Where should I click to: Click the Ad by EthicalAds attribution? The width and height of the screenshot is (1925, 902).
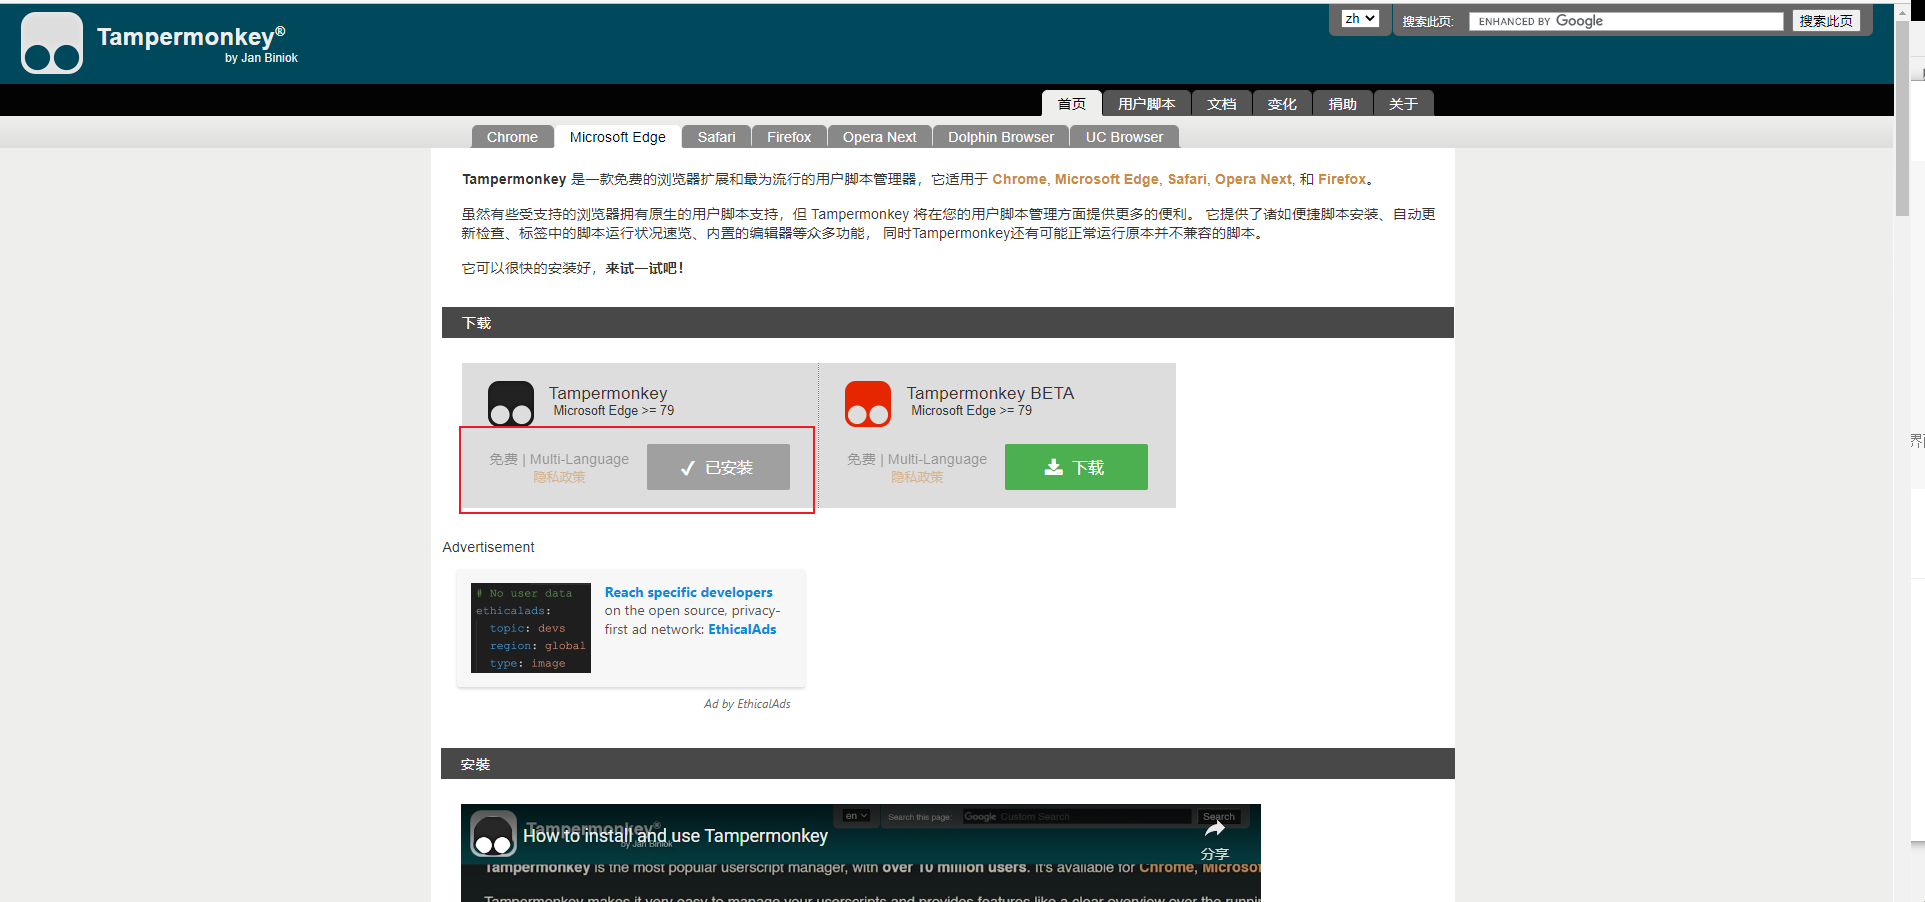click(x=747, y=704)
